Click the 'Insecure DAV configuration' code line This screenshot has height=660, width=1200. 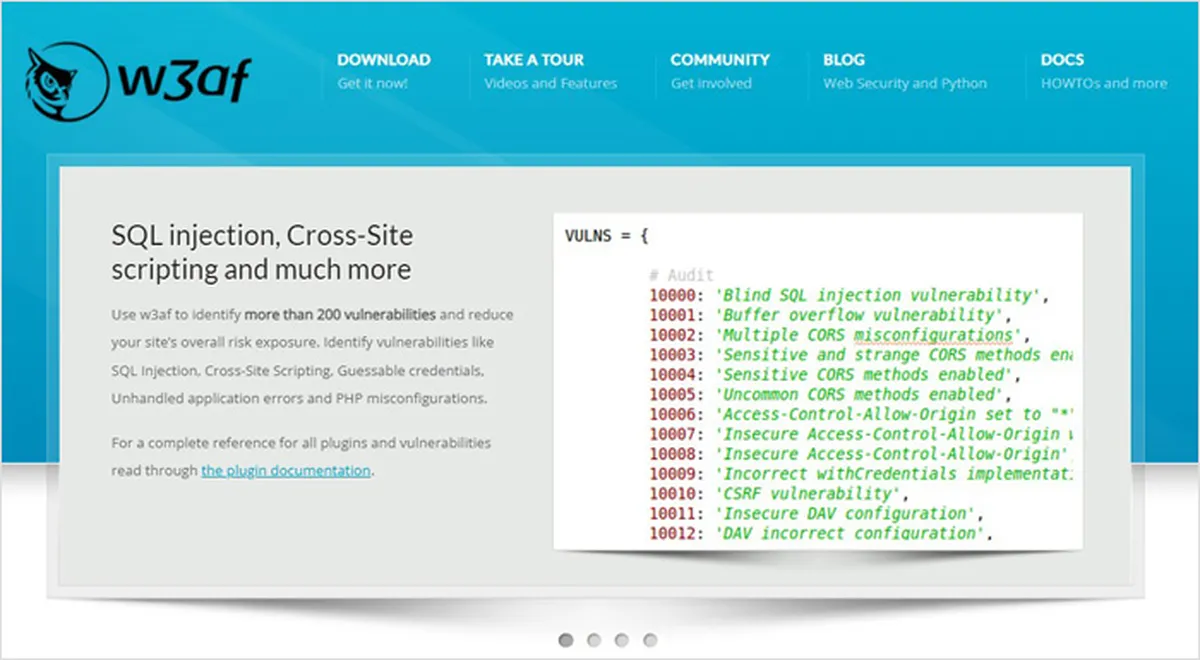815,513
